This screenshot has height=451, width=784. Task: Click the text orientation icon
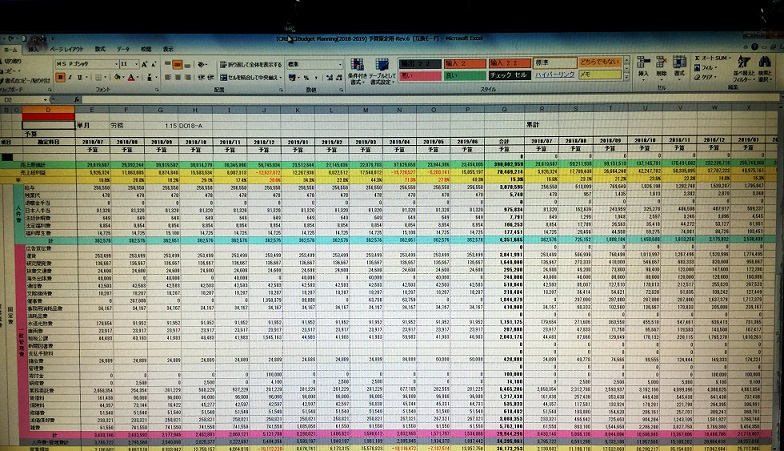click(x=202, y=65)
